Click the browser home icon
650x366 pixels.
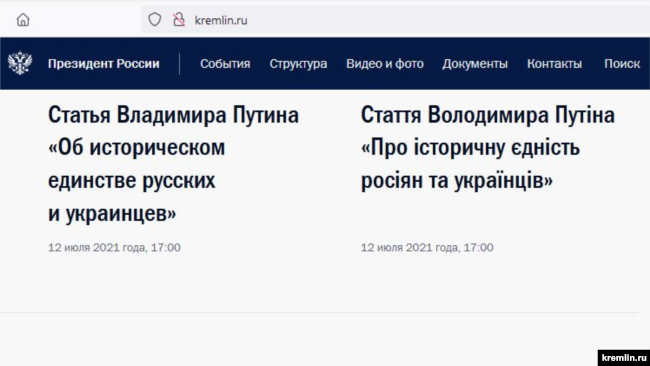point(23,19)
